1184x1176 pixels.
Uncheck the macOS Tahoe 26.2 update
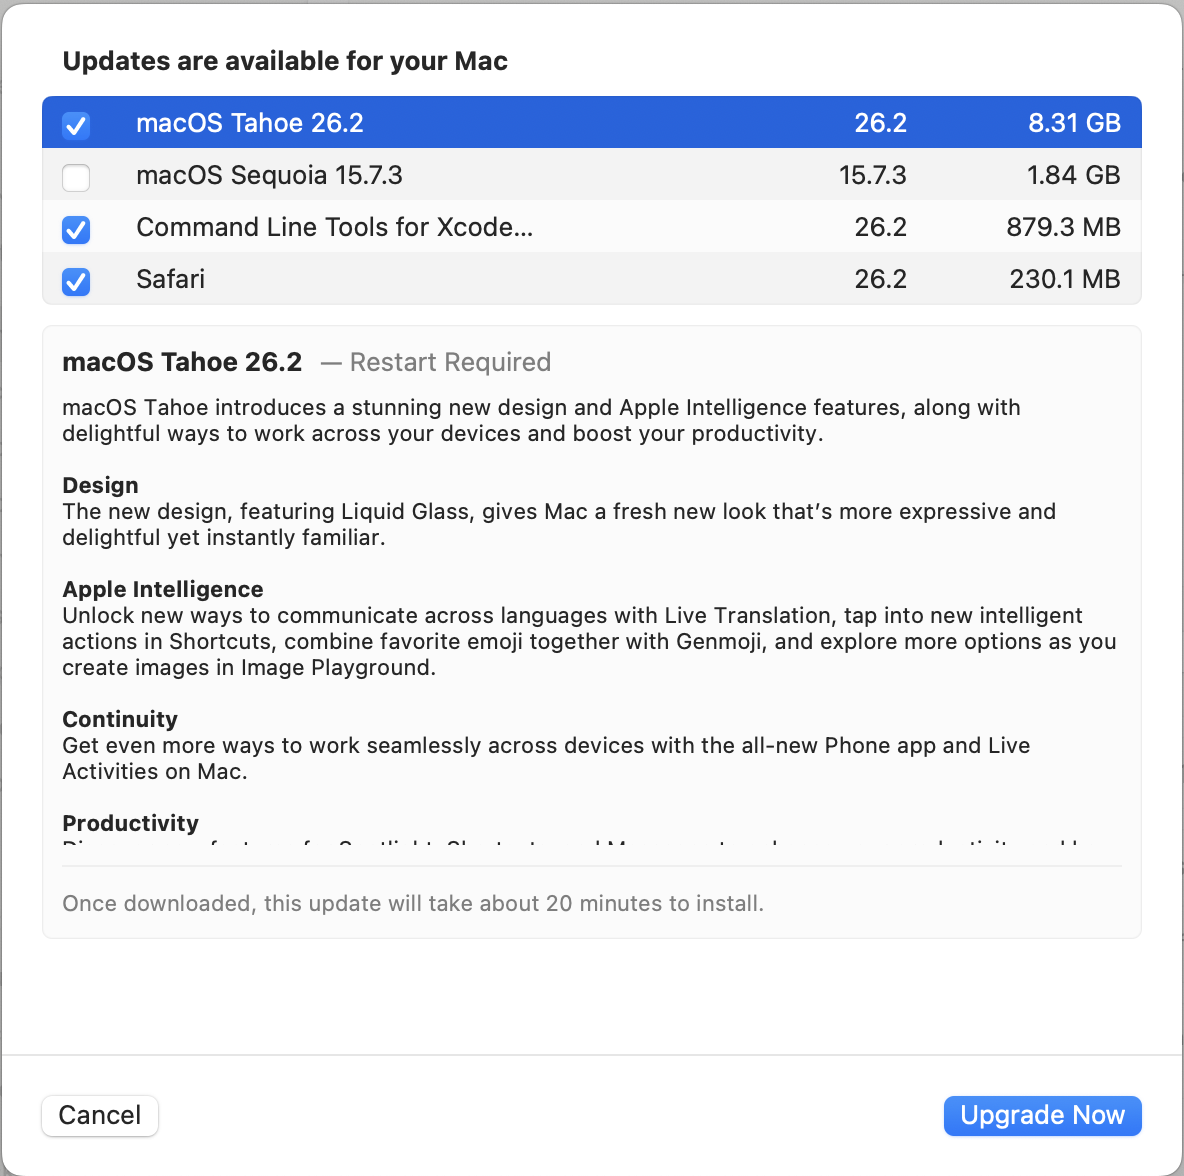click(x=76, y=125)
